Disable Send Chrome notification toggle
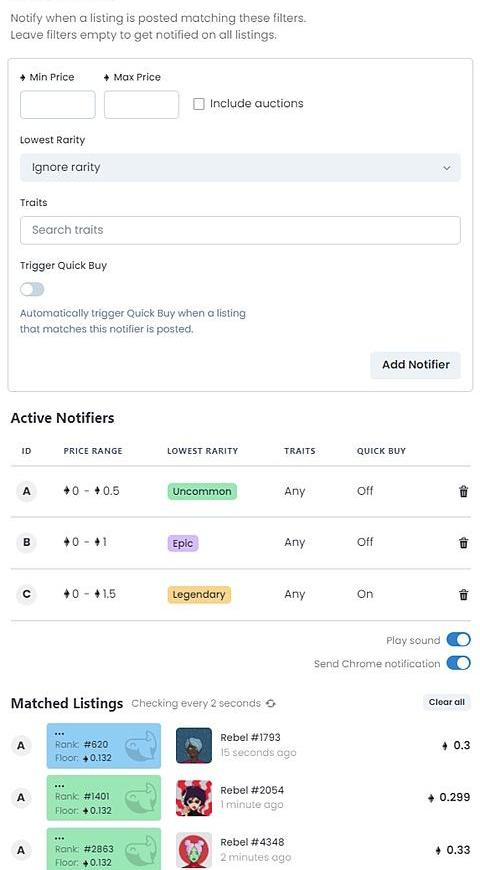 pos(458,663)
